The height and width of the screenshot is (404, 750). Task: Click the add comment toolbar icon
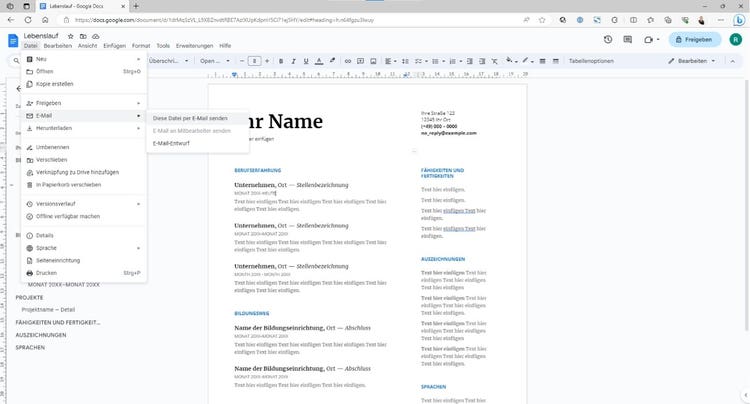(x=360, y=61)
